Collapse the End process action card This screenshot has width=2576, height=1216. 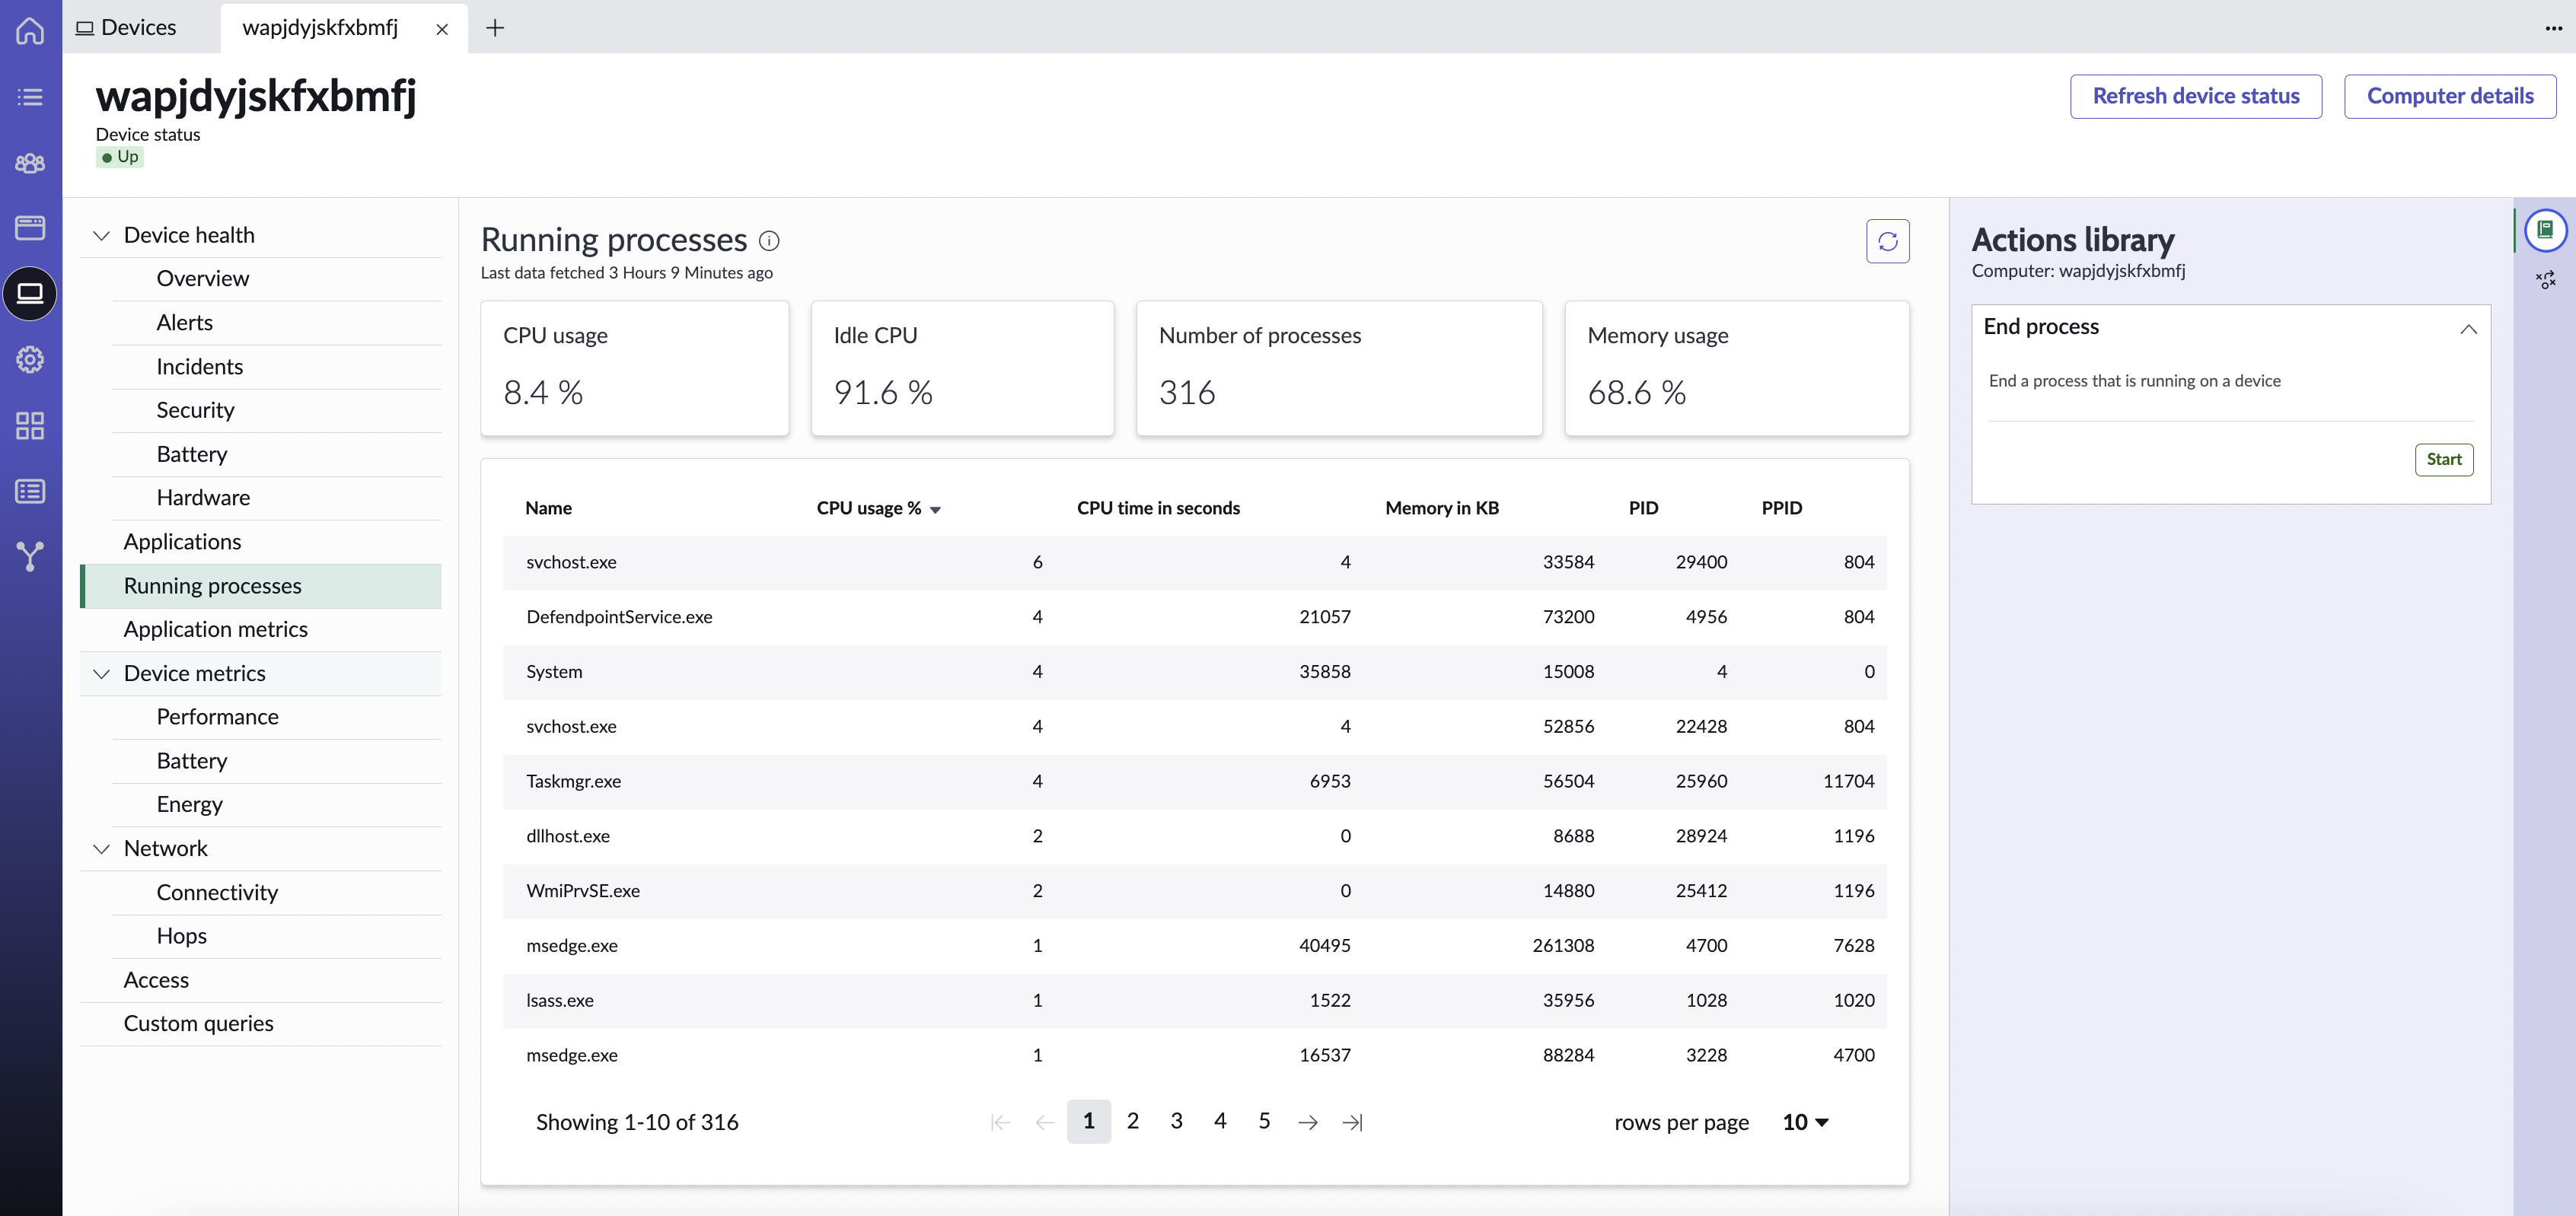click(x=2467, y=328)
